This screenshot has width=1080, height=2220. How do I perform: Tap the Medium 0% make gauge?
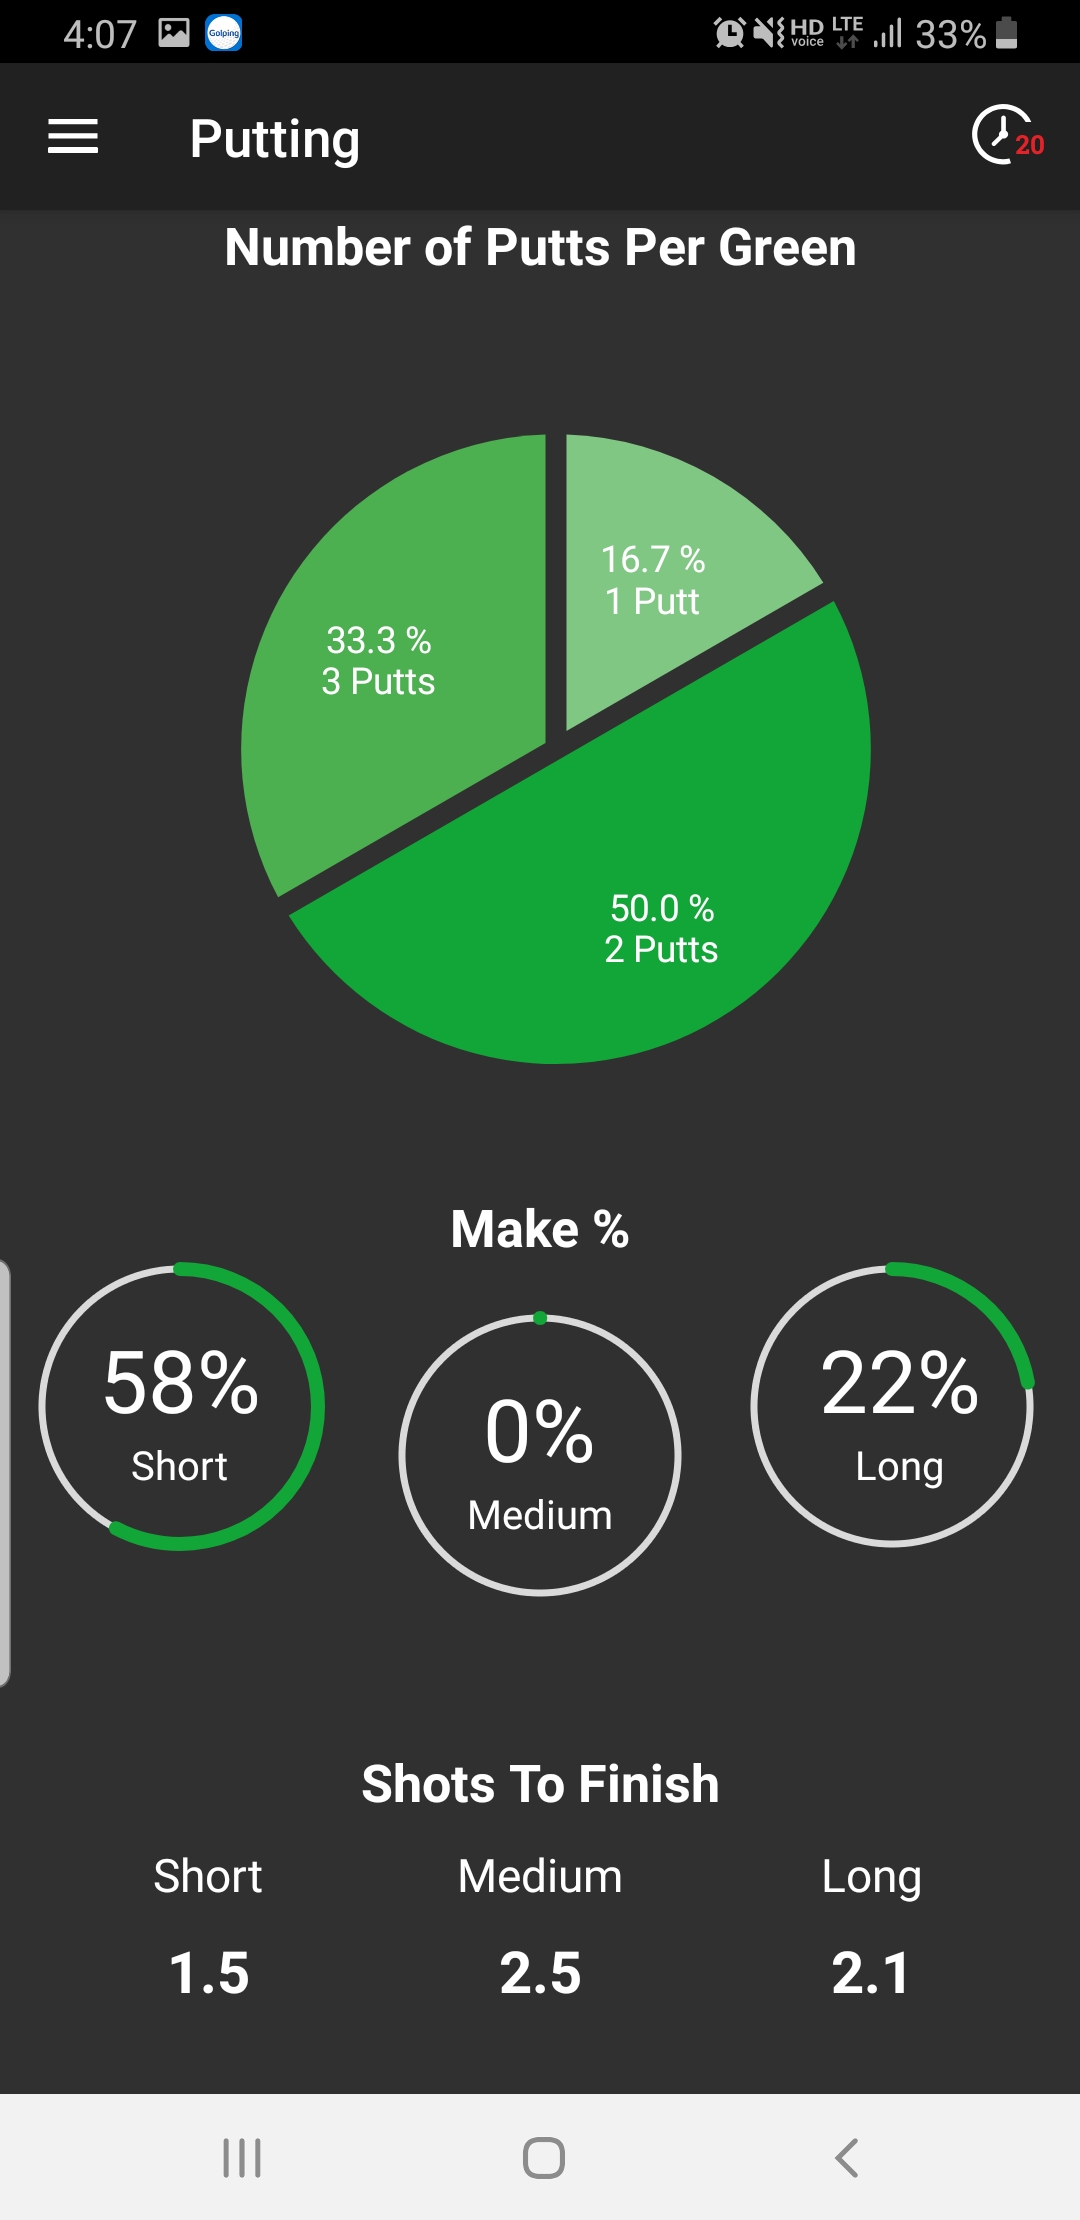[x=540, y=1455]
